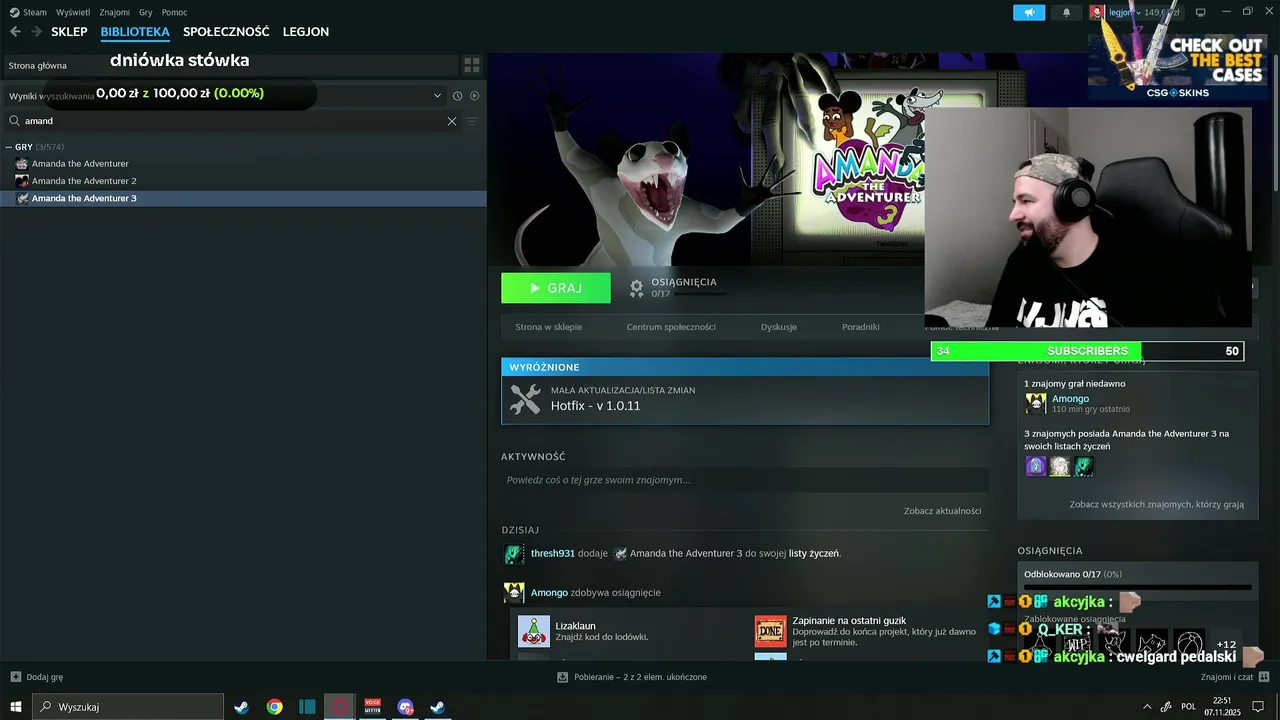Viewport: 1280px width, 720px height.
Task: Open the SPOŁECZNOŚĆ tab
Action: [226, 32]
